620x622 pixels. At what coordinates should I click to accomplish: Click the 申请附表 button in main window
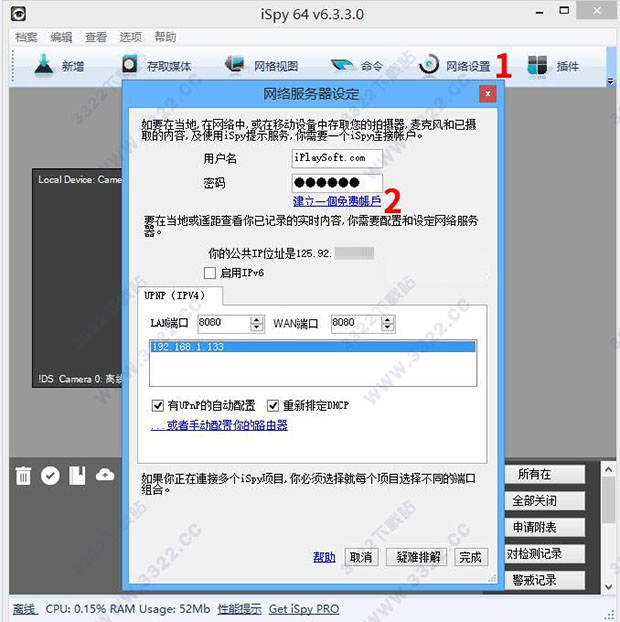pos(545,527)
